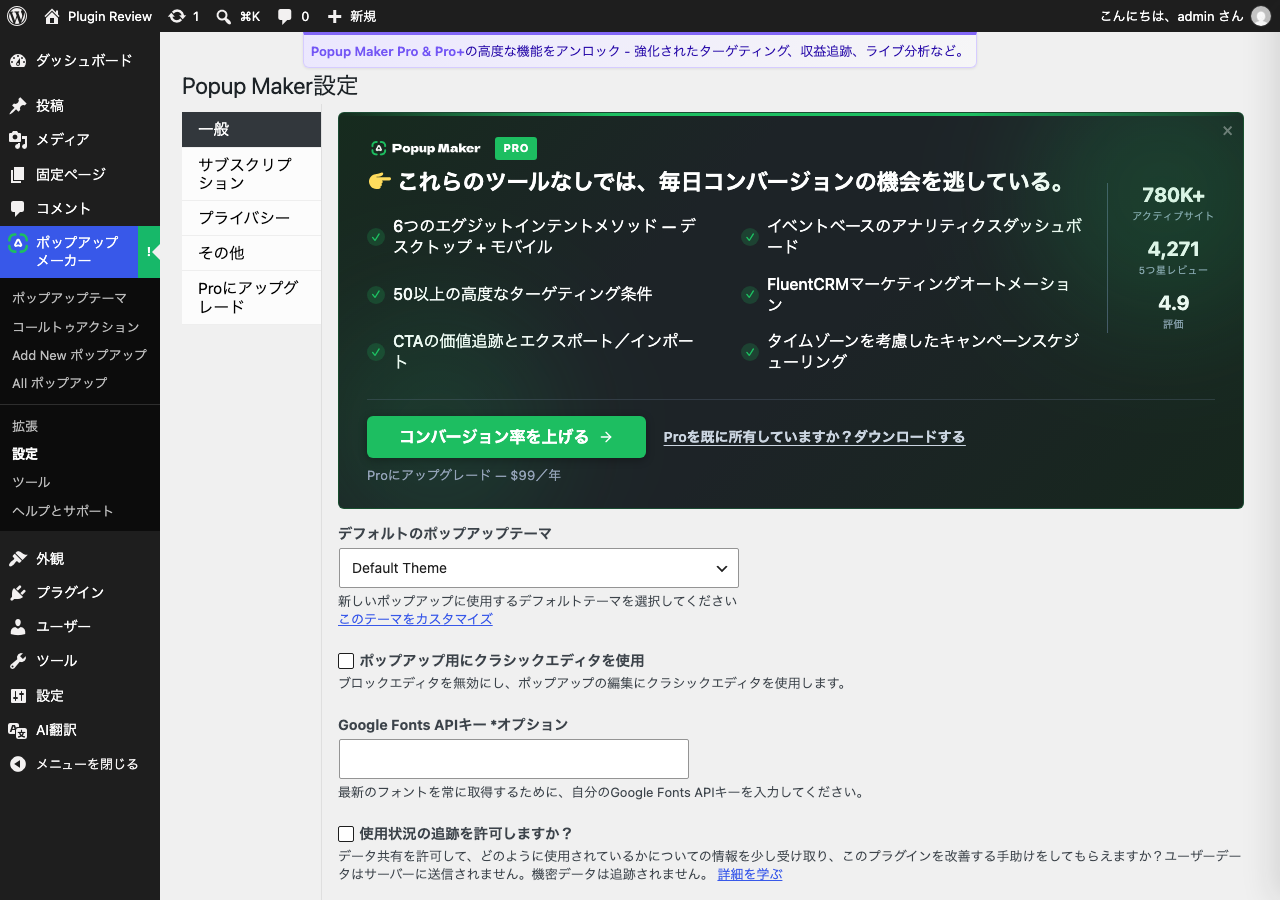Open the submenu ツール under Popup Maker
This screenshot has height=900, width=1280.
pos(31,482)
